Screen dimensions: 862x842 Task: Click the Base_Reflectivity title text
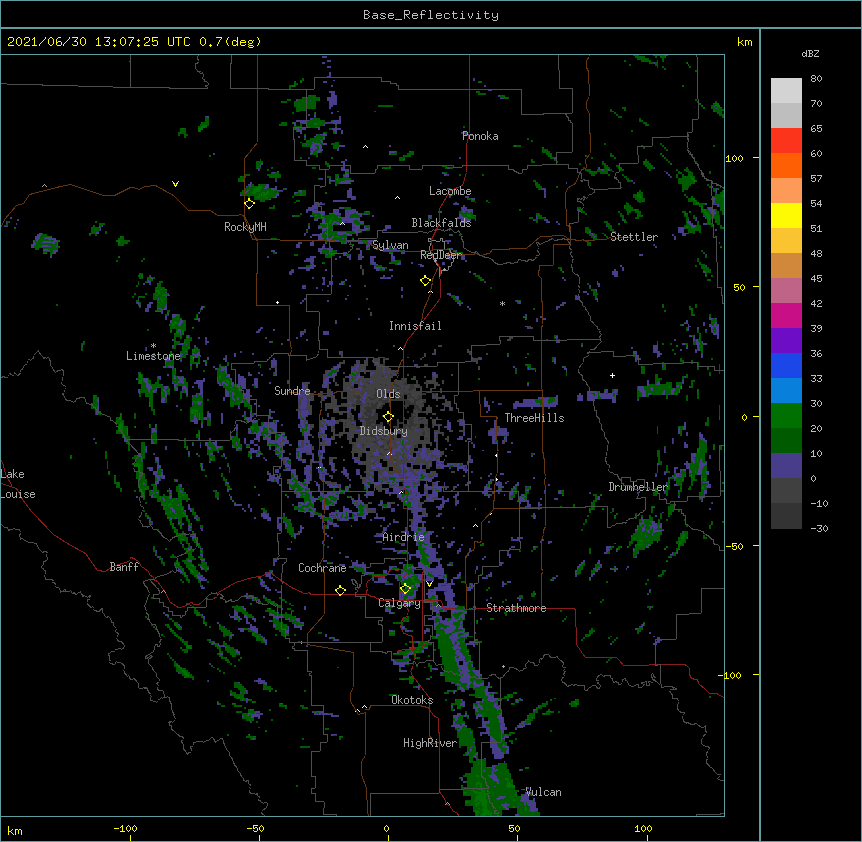[431, 15]
